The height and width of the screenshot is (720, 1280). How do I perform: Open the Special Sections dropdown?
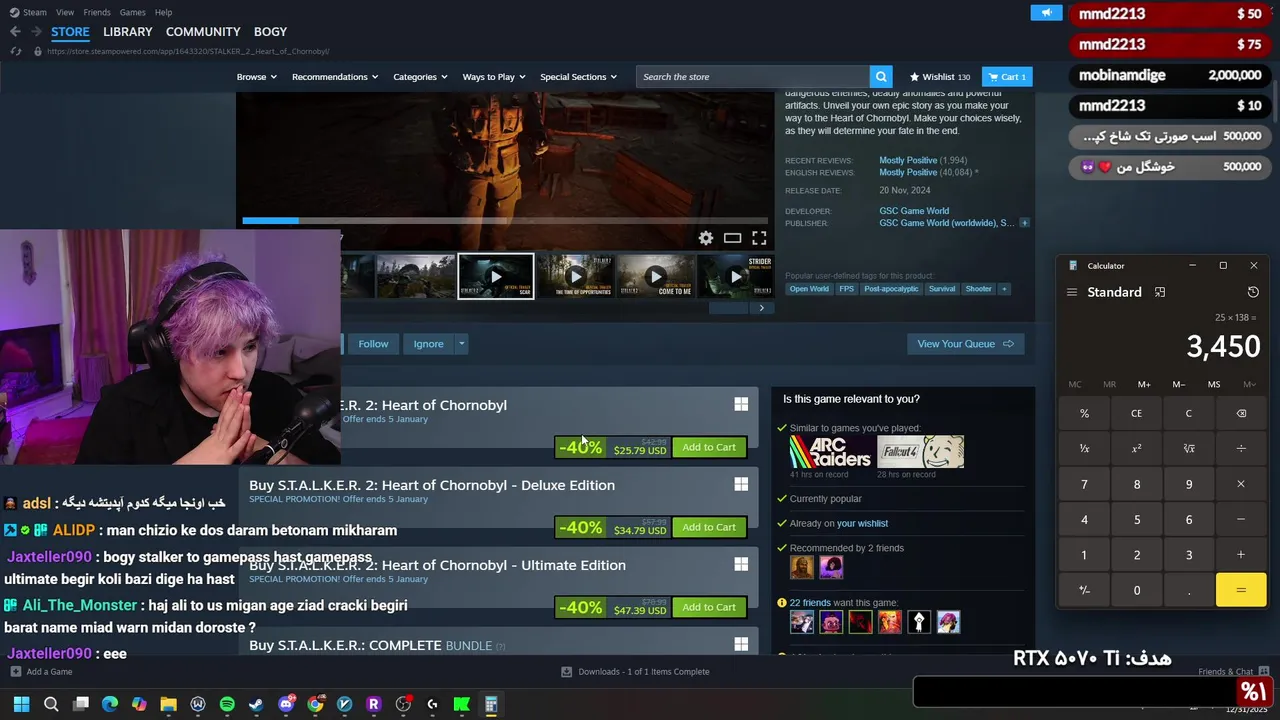pos(578,77)
